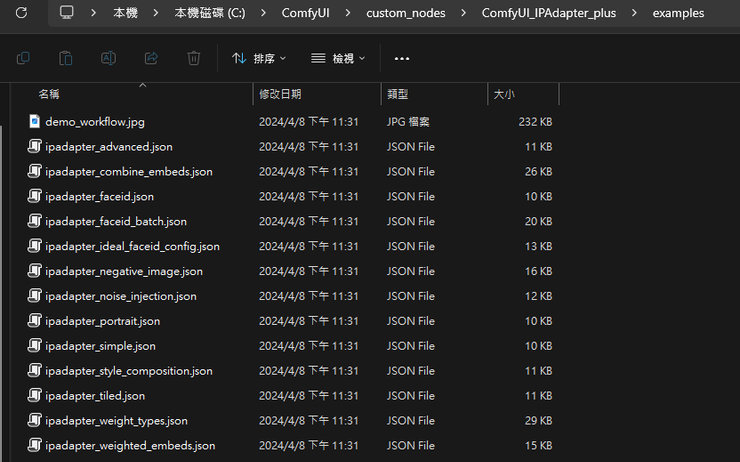Click the 232 KB size of demo_workflow.jpg
The image size is (740, 462).
point(535,122)
